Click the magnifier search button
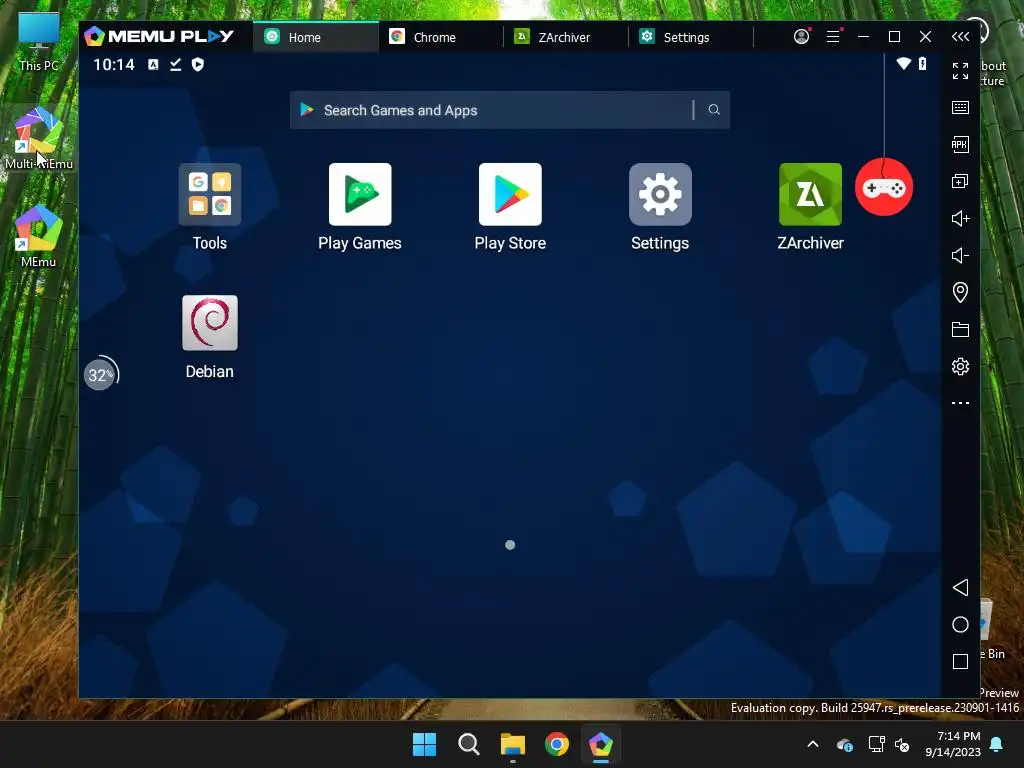The image size is (1024, 768). pos(714,110)
